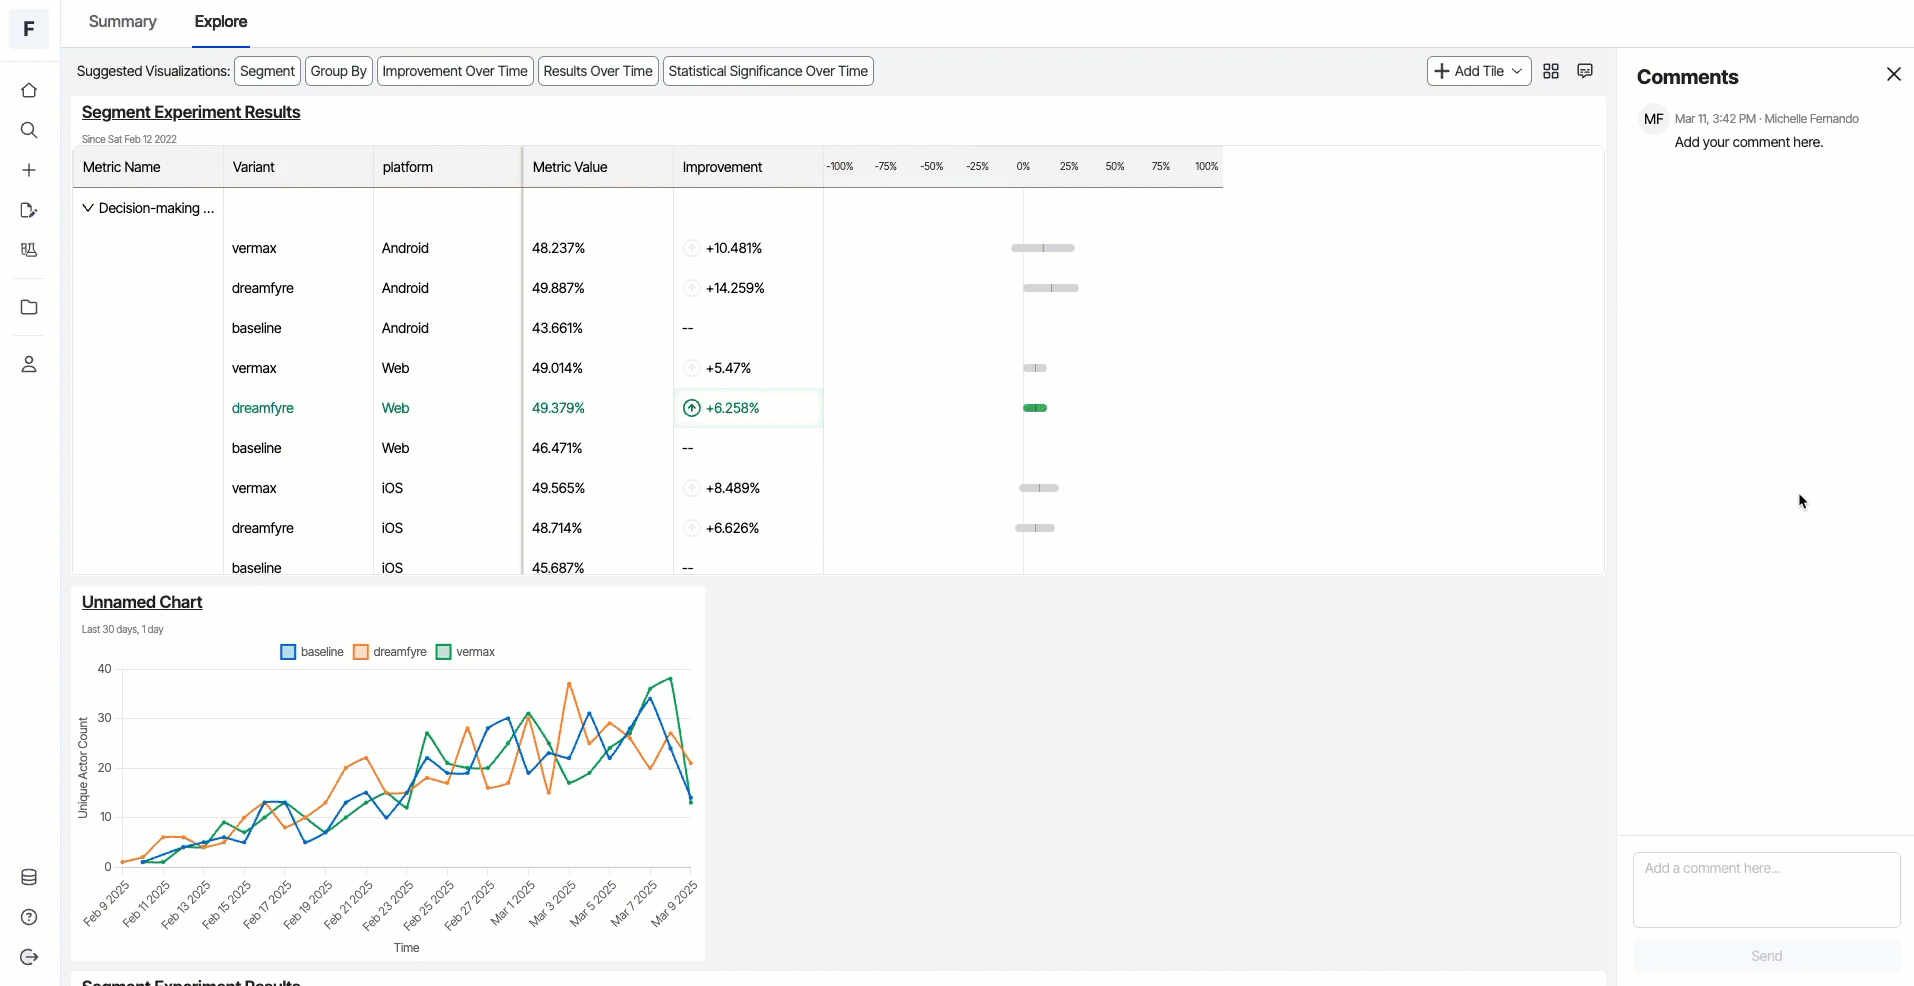Viewport: 1914px width, 986px height.
Task: Click the Metric Value column header
Action: point(598,167)
